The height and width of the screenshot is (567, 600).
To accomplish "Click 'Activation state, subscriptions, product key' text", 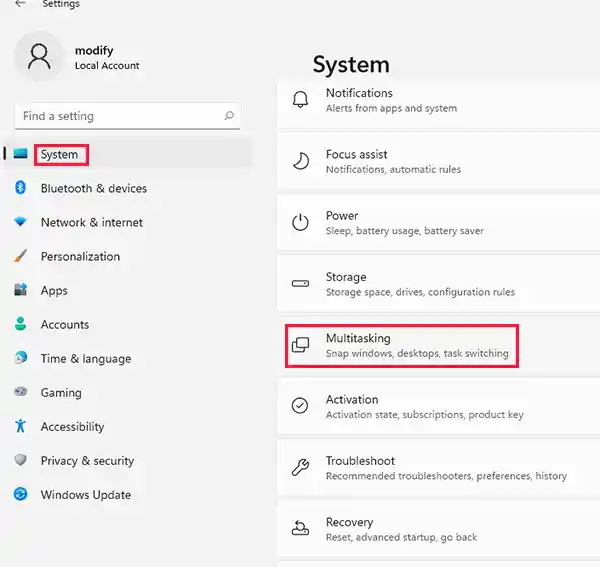I will tap(425, 414).
